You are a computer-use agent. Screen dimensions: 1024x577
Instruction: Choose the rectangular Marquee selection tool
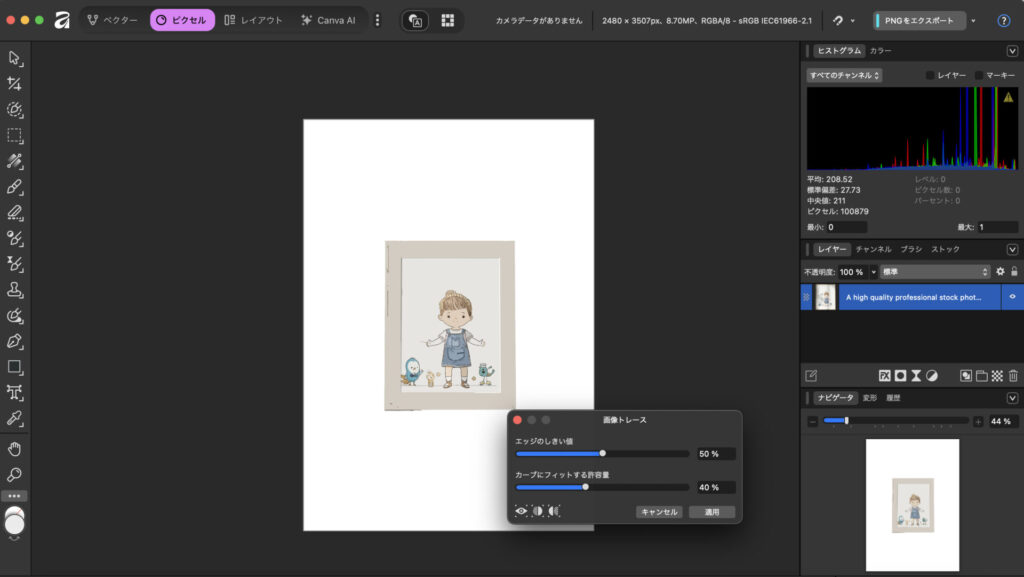(15, 135)
